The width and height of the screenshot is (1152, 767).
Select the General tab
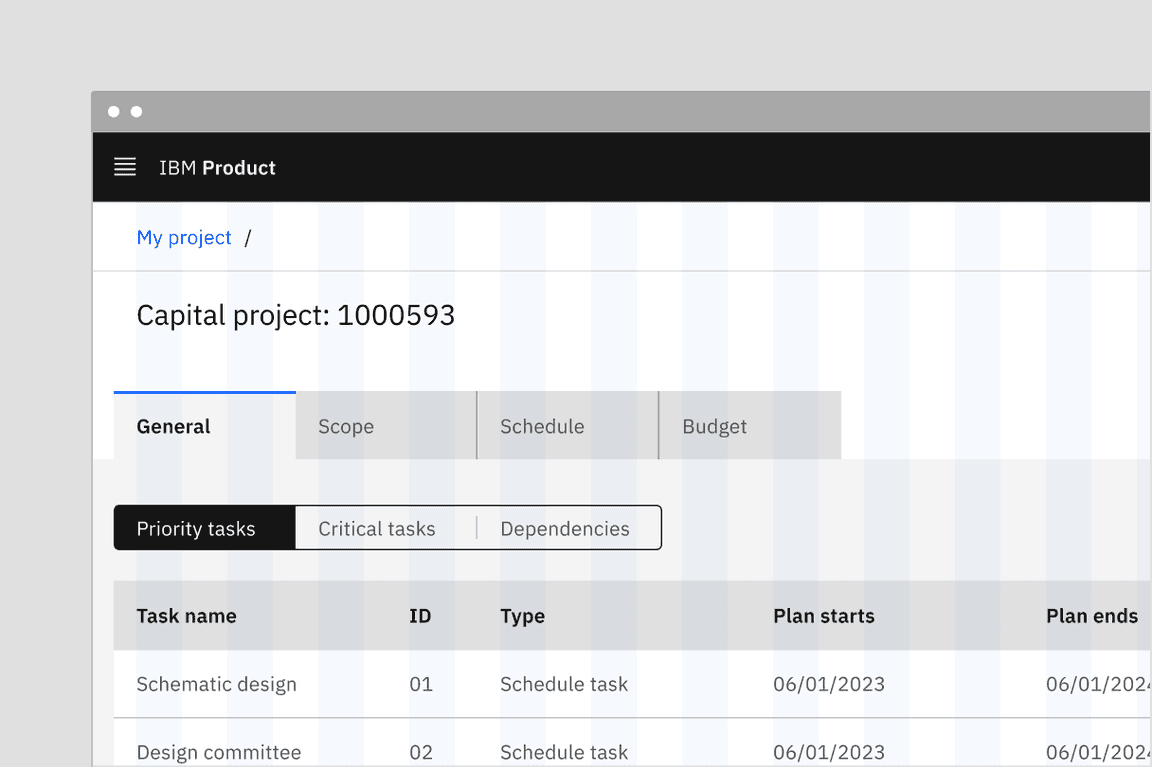204,426
